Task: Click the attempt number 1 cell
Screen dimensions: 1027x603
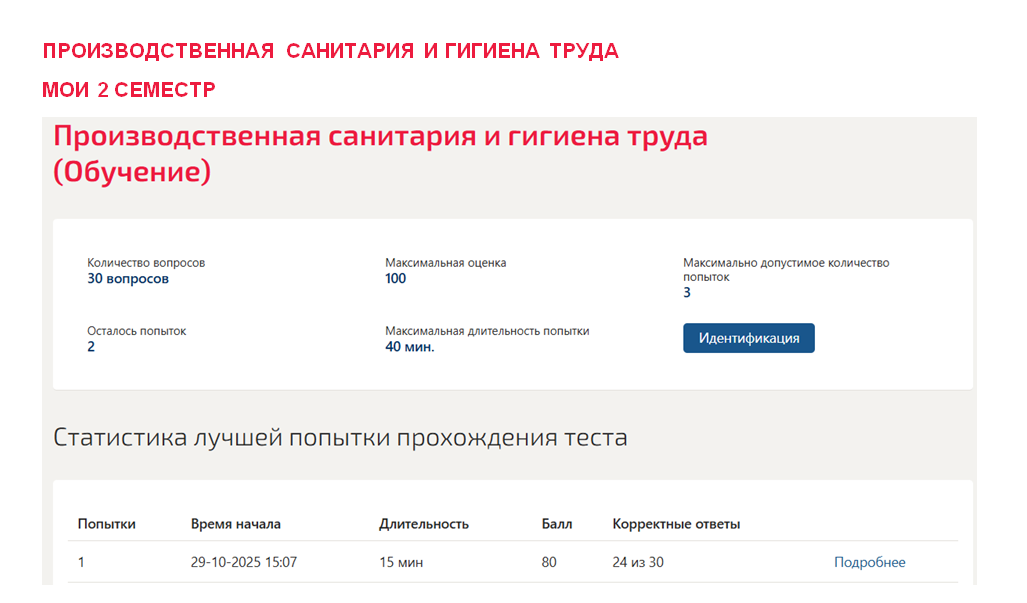Action: pos(81,562)
